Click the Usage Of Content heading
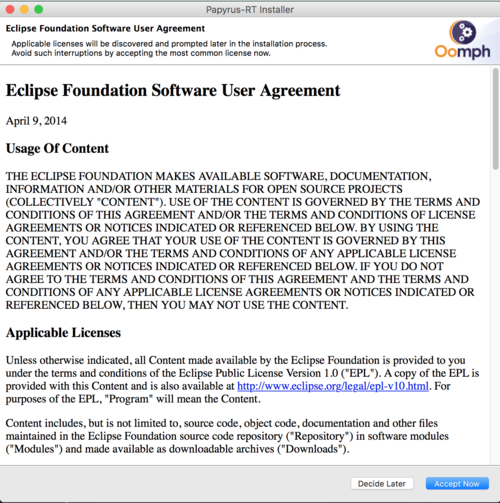Image resolution: width=500 pixels, height=503 pixels. 57,148
